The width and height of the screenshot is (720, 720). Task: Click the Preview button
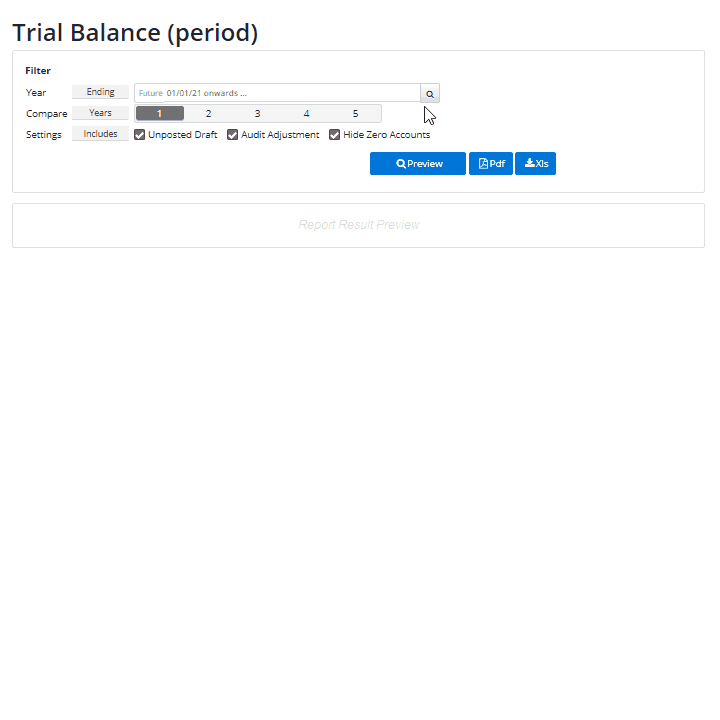click(x=418, y=163)
